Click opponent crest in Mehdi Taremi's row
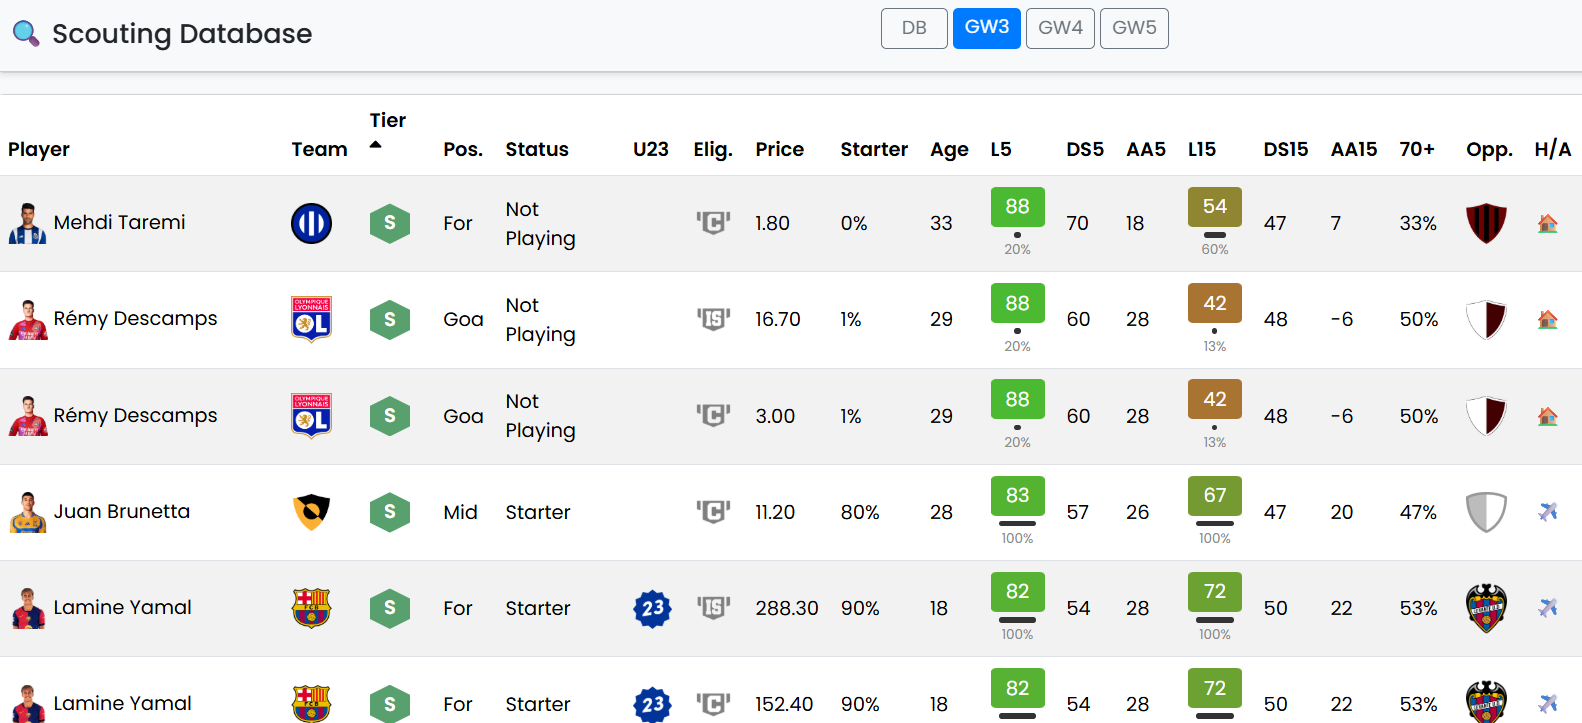 click(1486, 223)
